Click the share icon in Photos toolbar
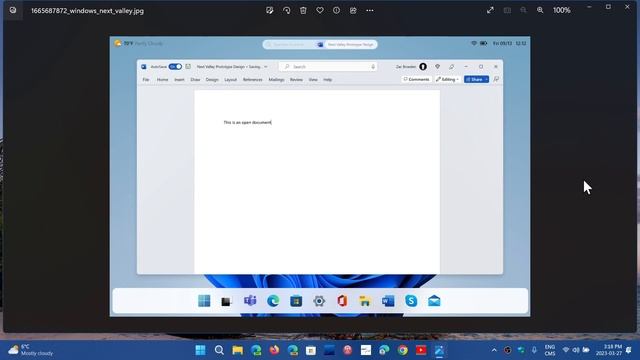Viewport: 640px width, 360px height. coord(353,11)
